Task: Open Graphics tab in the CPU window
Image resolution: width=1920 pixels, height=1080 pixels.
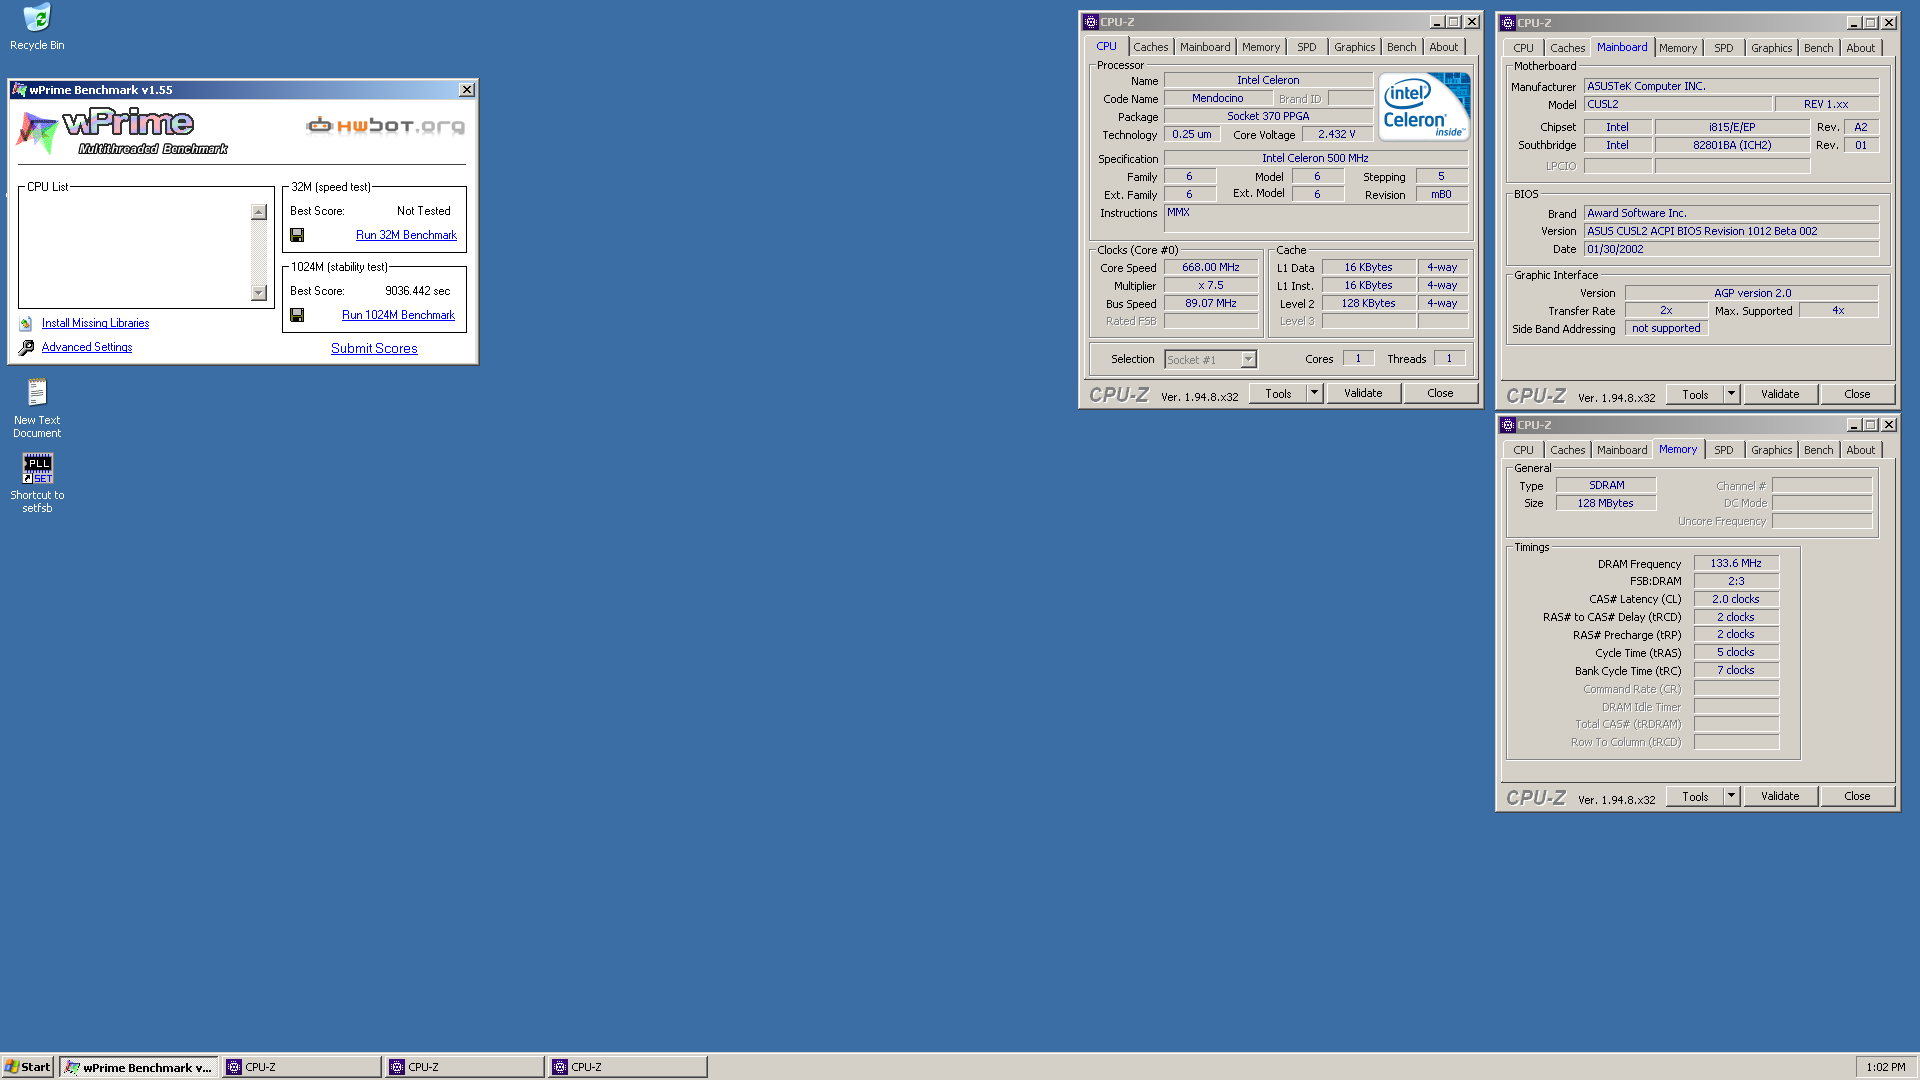Action: [x=1355, y=47]
